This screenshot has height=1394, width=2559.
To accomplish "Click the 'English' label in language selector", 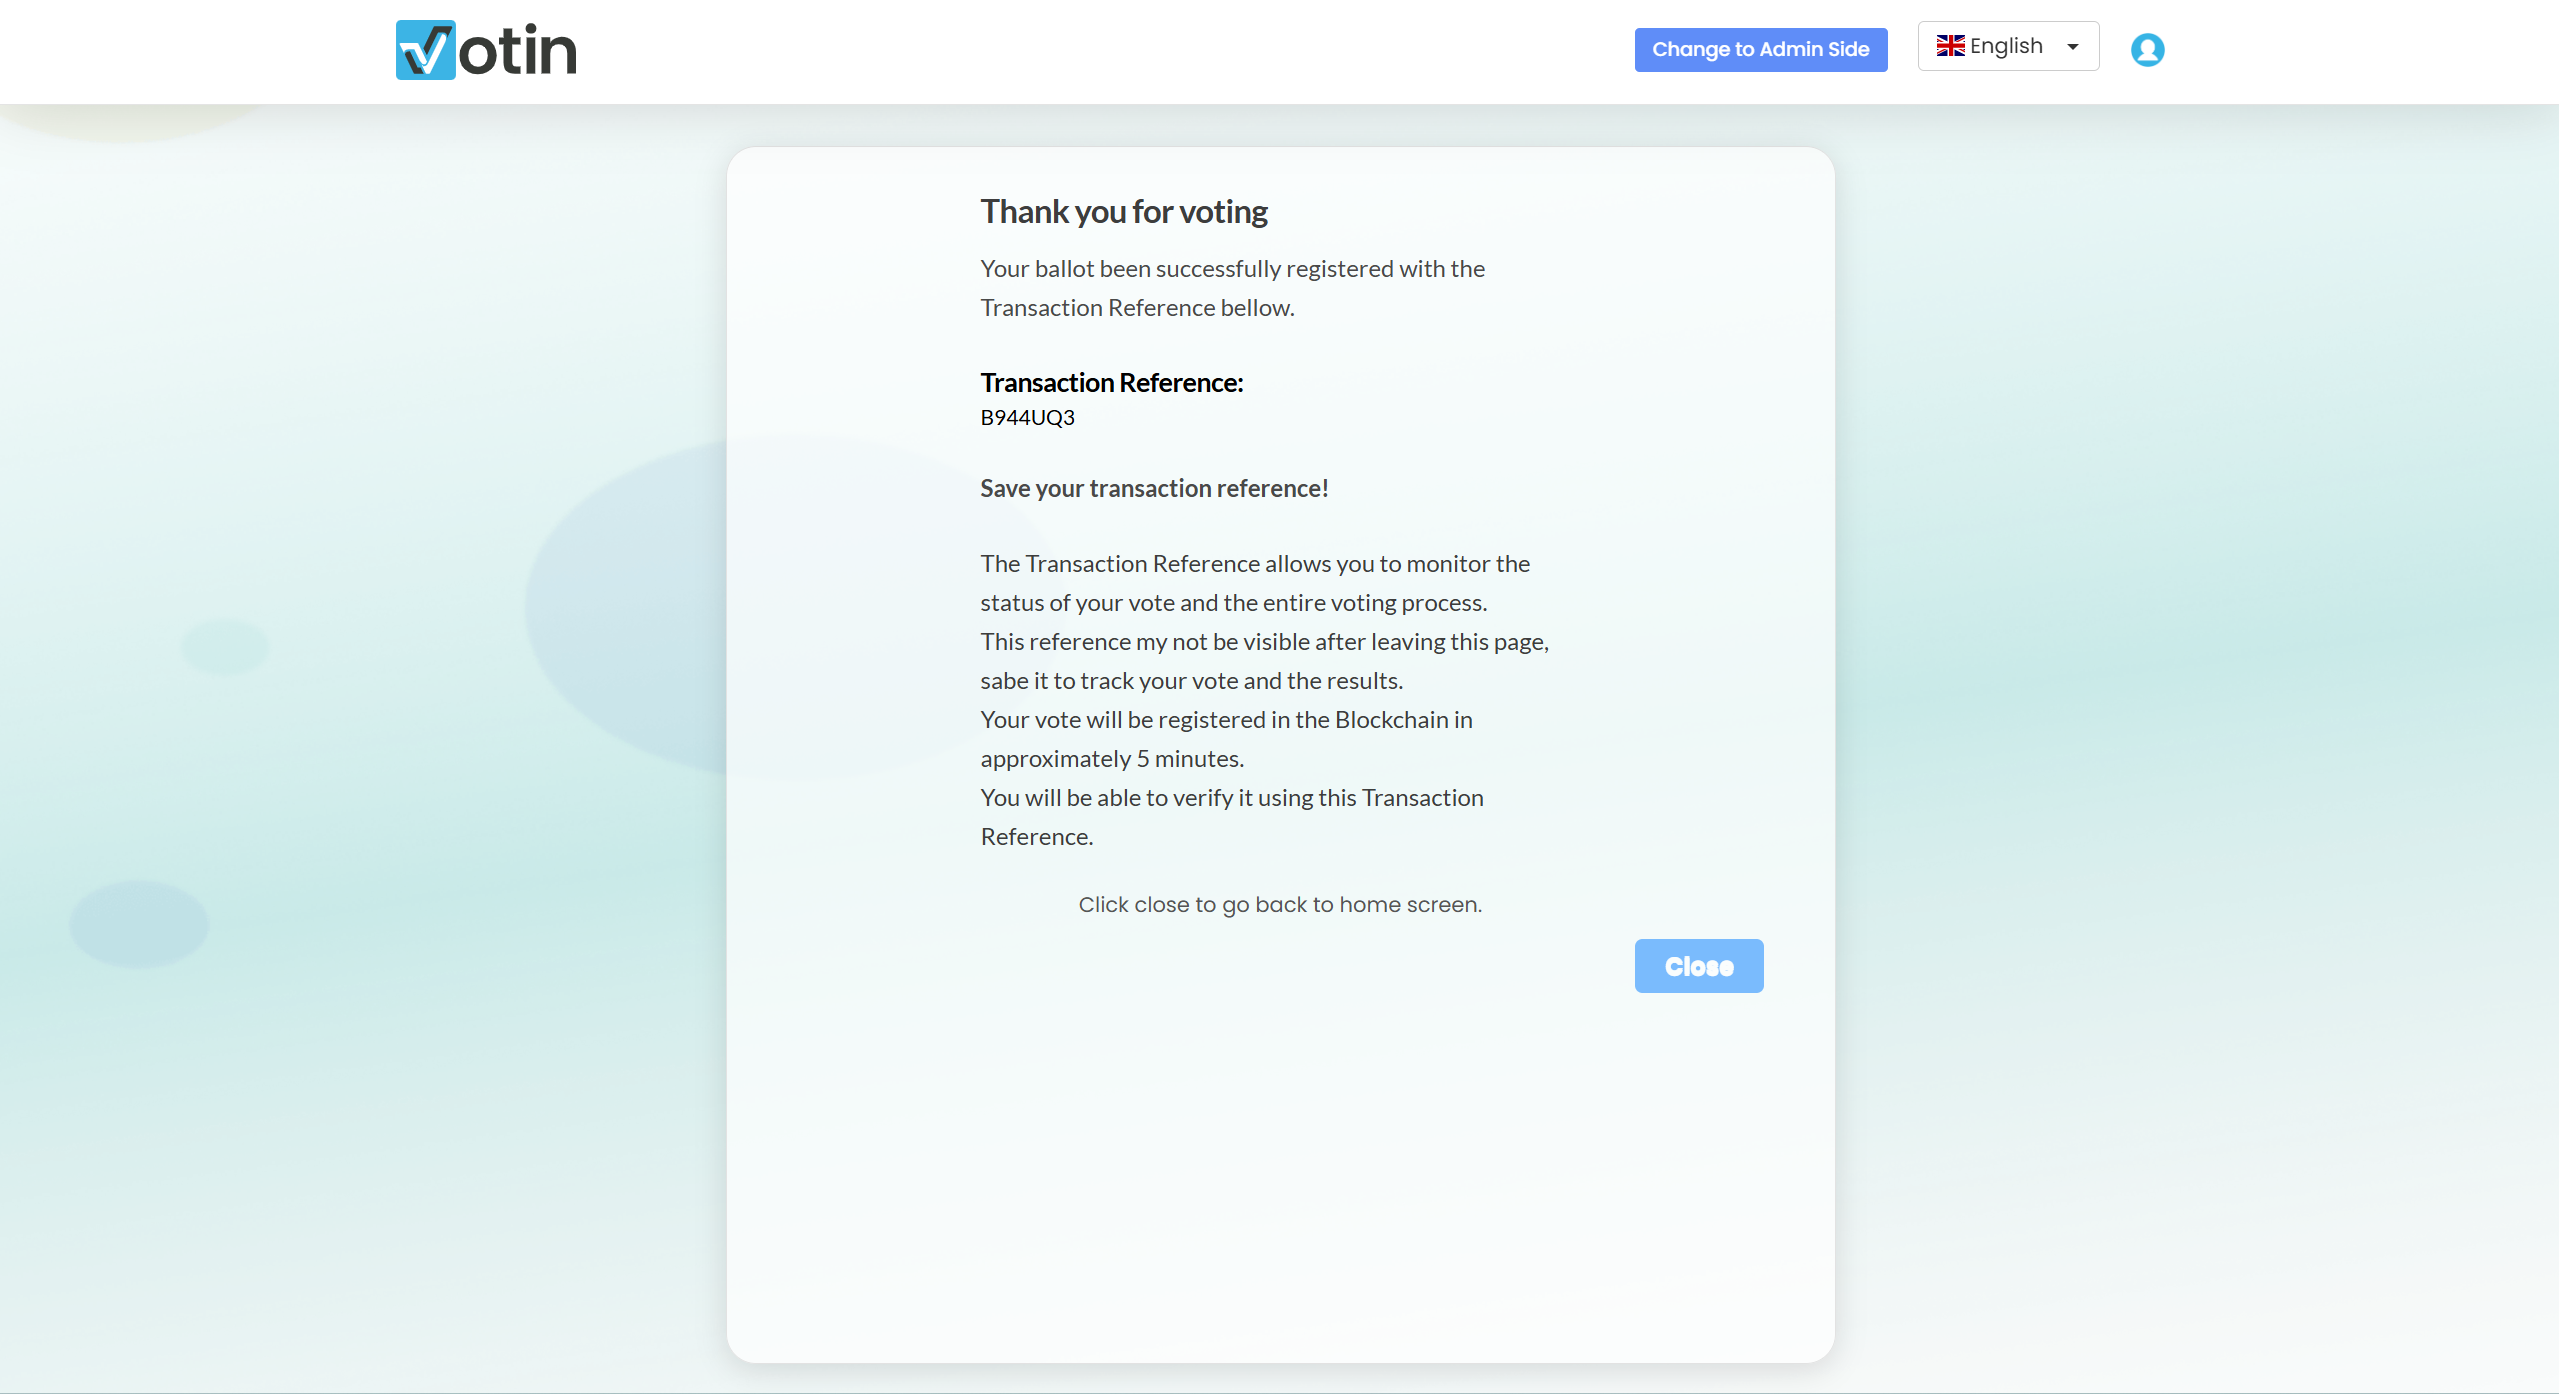I will click(2006, 46).
